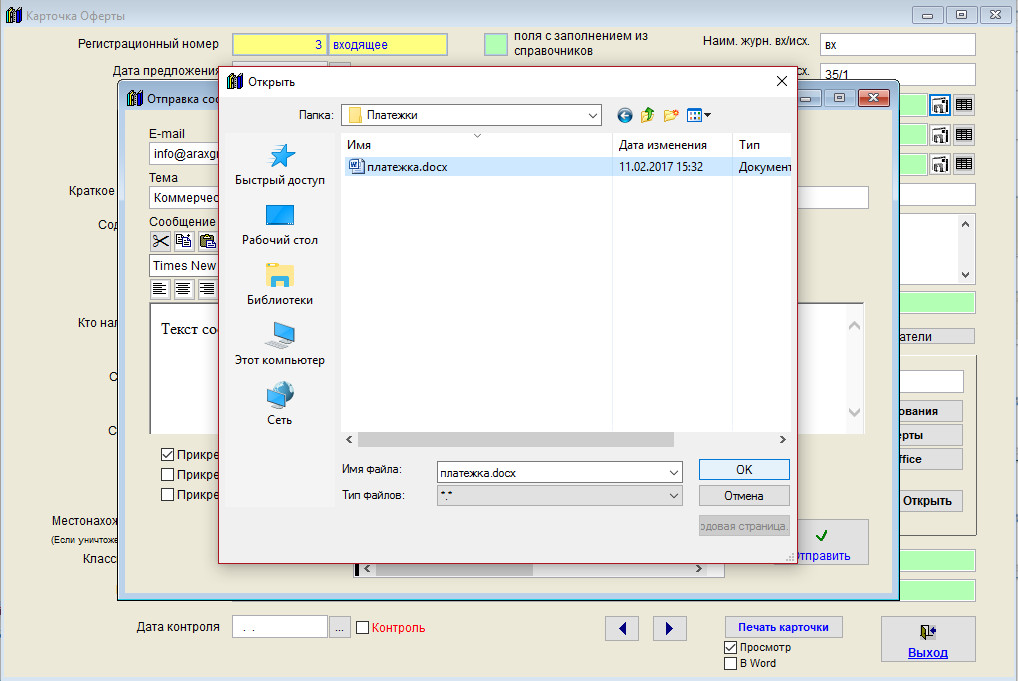The image size is (1018, 681).
Task: Move the message text down with the arrow
Action: pos(854,412)
